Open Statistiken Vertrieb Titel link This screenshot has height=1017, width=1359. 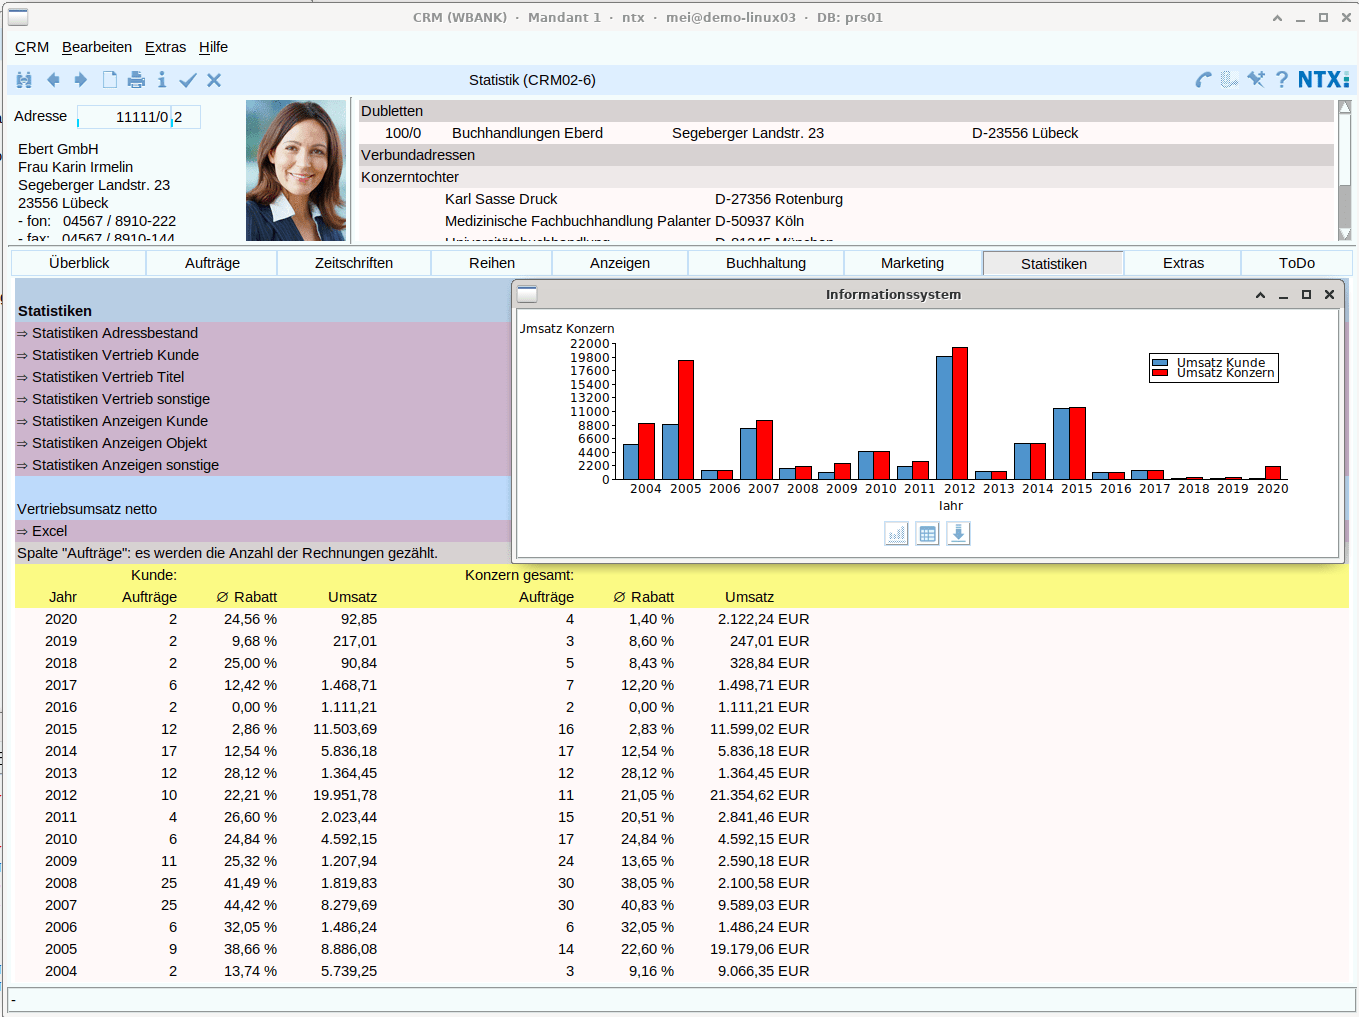[108, 377]
